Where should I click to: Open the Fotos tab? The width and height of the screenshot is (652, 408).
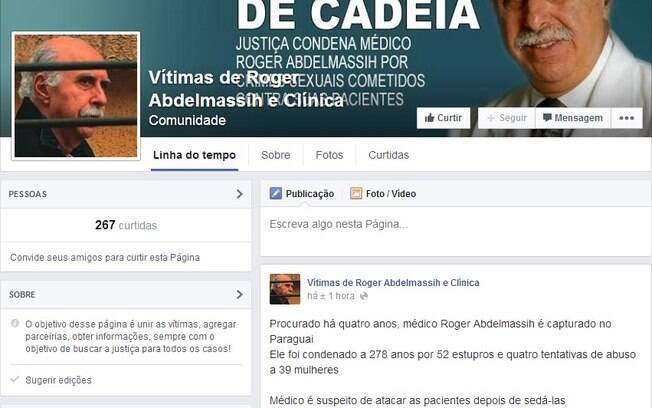pos(329,155)
